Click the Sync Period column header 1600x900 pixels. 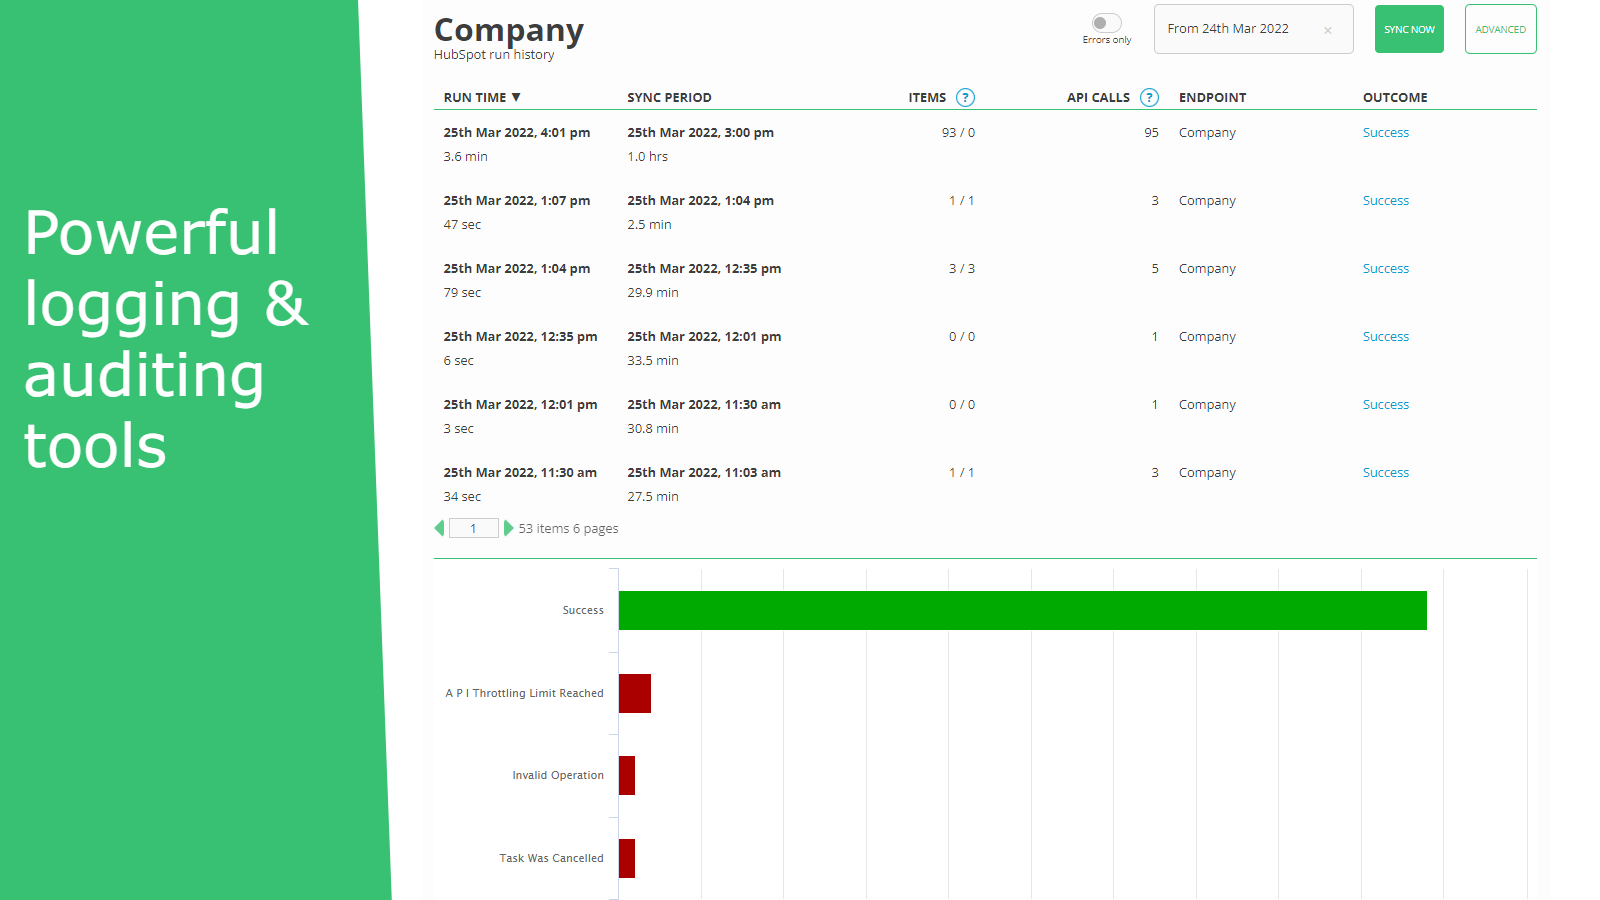tap(669, 98)
